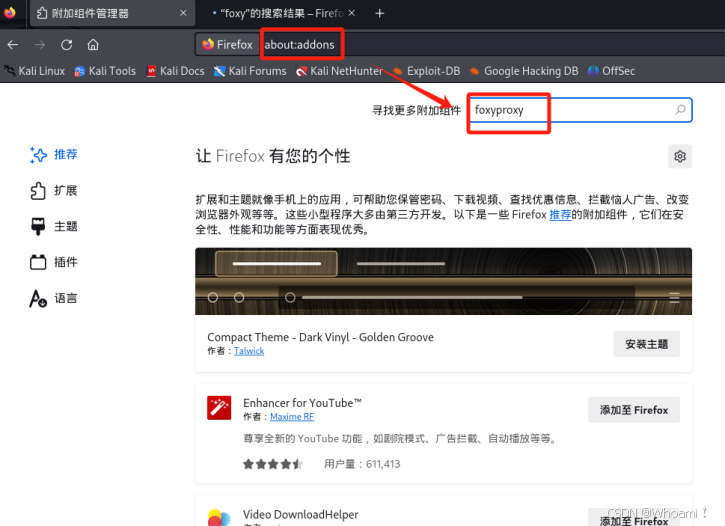Click Compact Theme - Dark Vinyl title
Viewport: 725px width, 526px height.
click(x=320, y=337)
